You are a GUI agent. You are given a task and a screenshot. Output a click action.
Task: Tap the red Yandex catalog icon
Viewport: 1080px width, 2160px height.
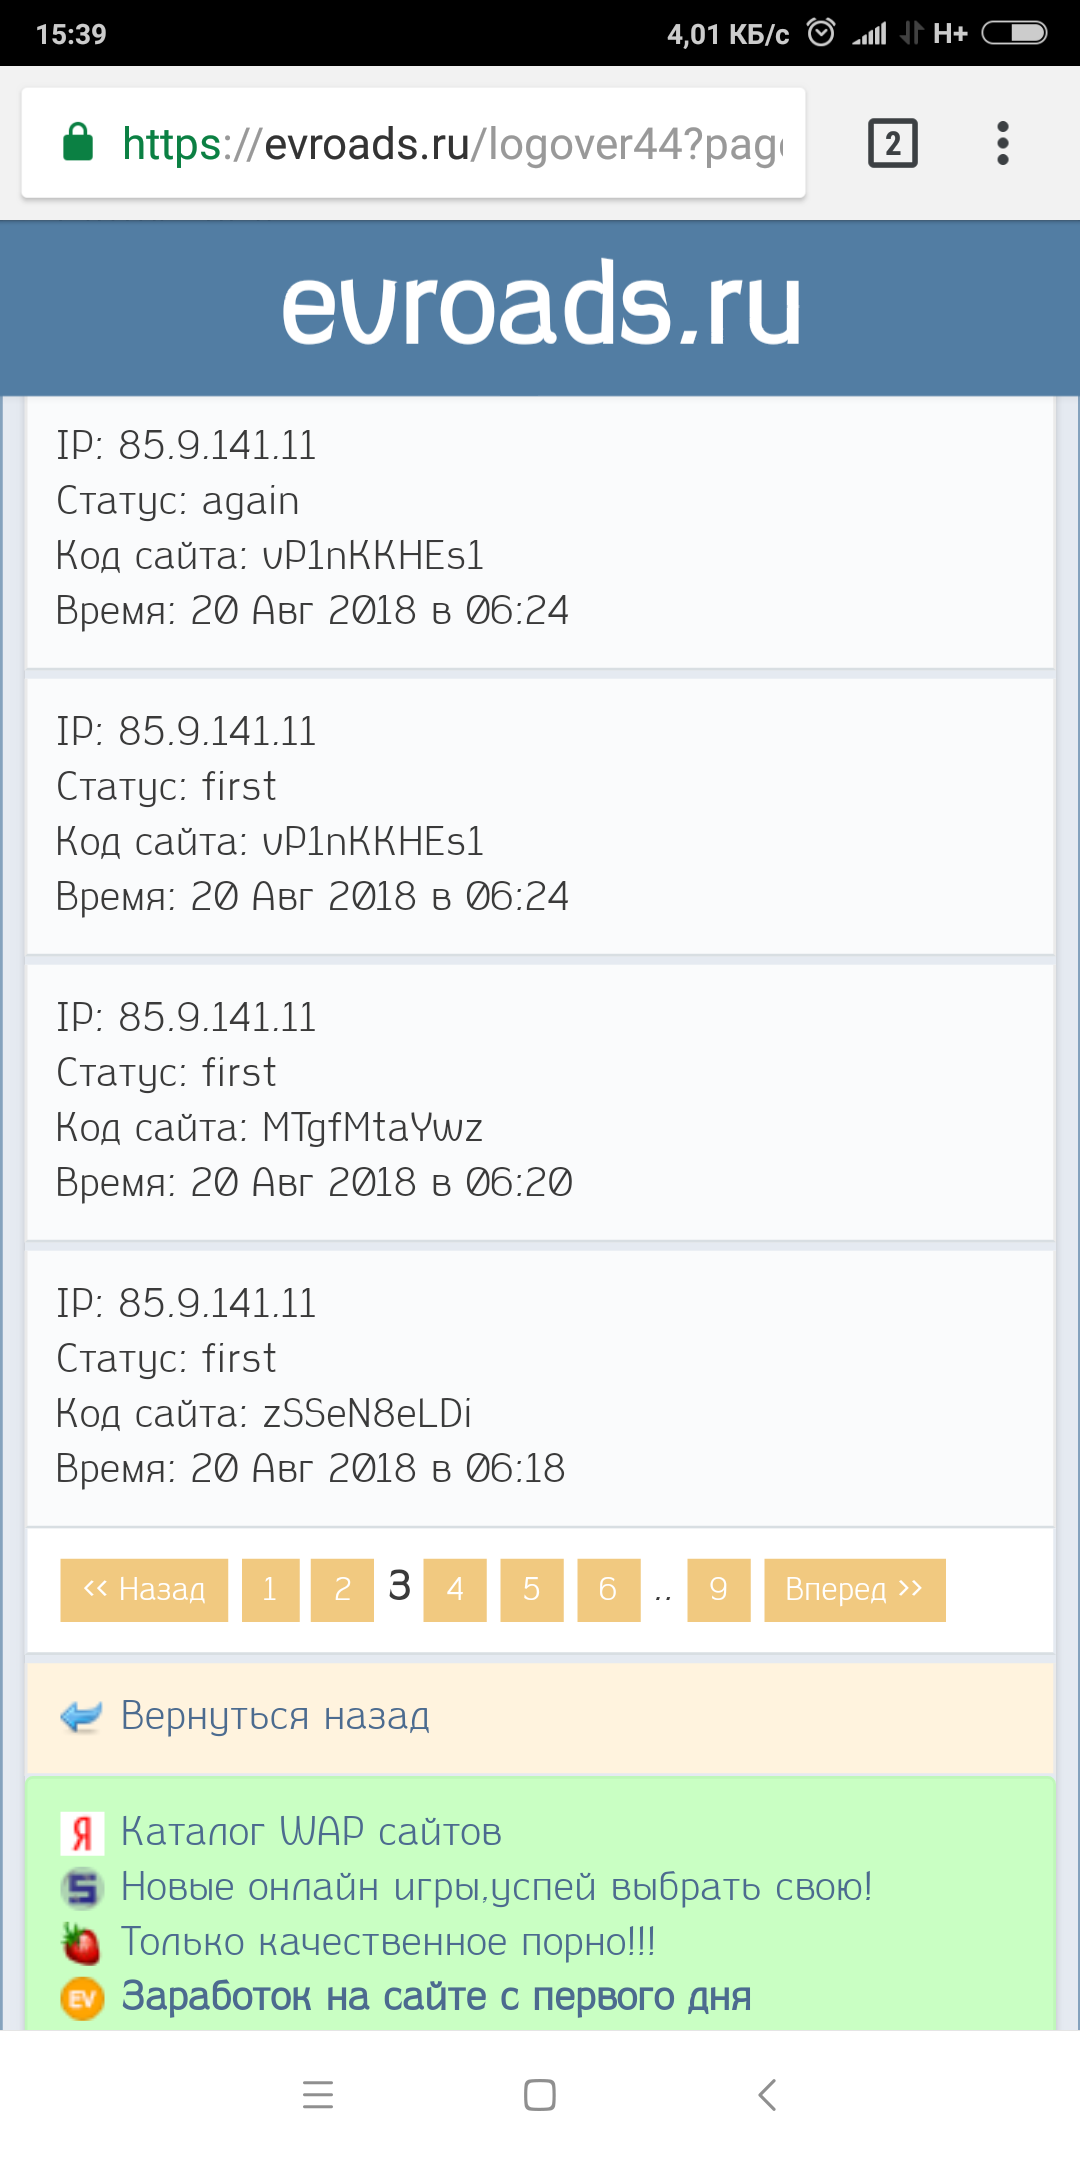coord(82,1833)
